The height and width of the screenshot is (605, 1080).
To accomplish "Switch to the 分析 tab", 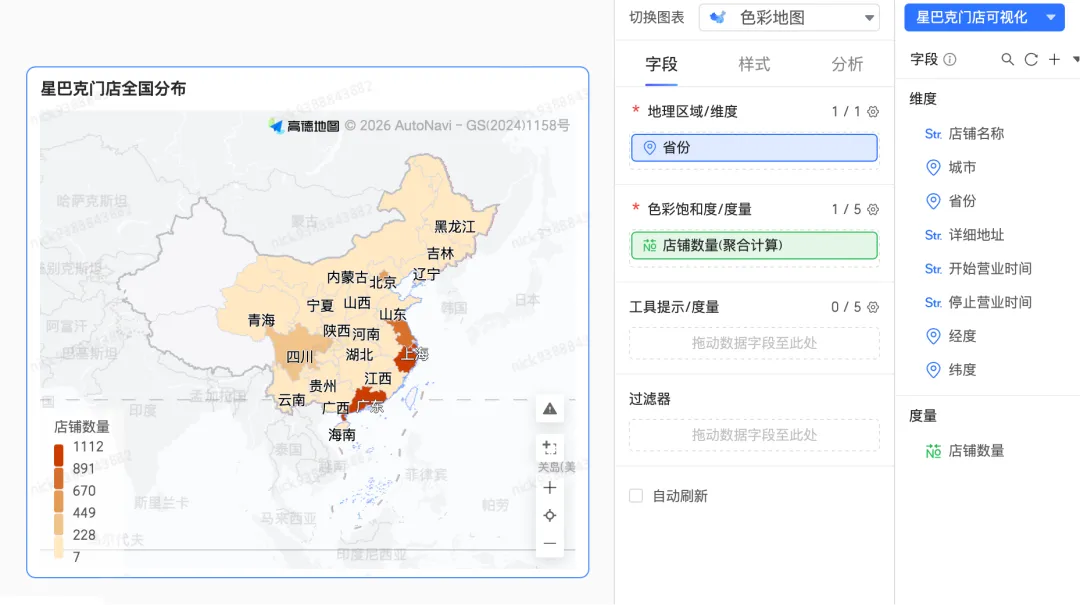I will coord(847,64).
